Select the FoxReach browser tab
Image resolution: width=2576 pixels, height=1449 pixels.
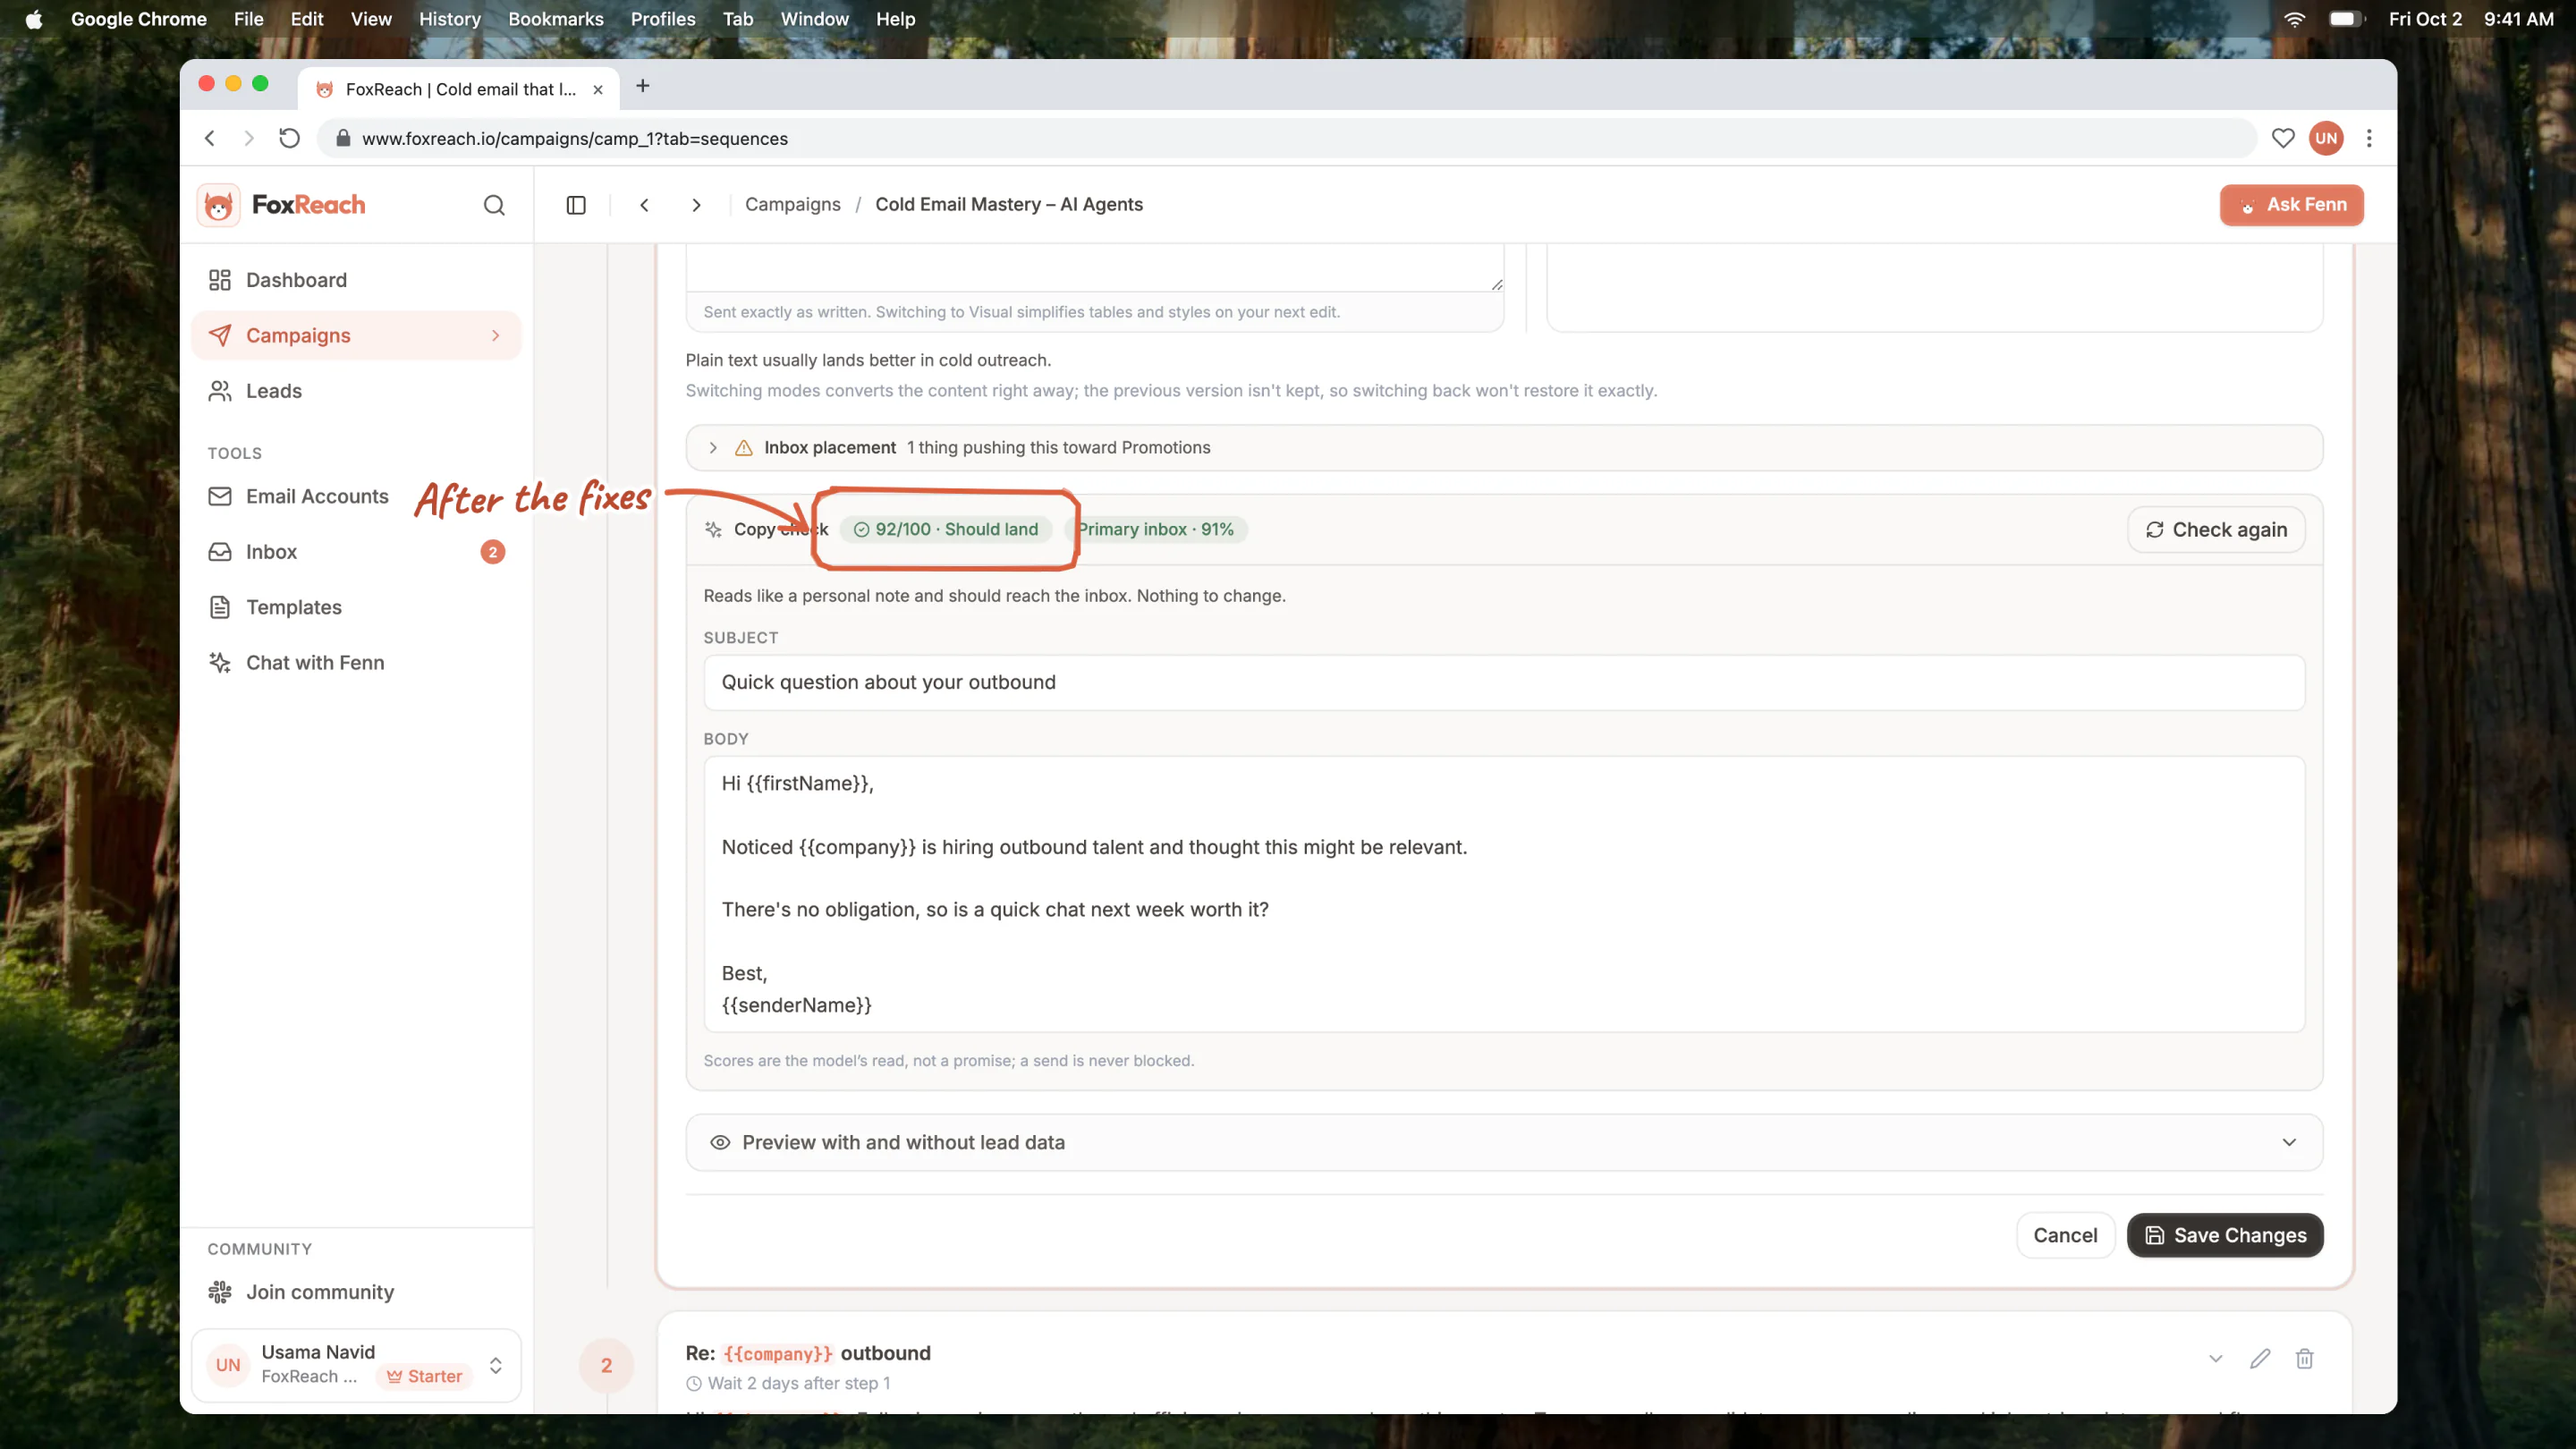pos(460,89)
